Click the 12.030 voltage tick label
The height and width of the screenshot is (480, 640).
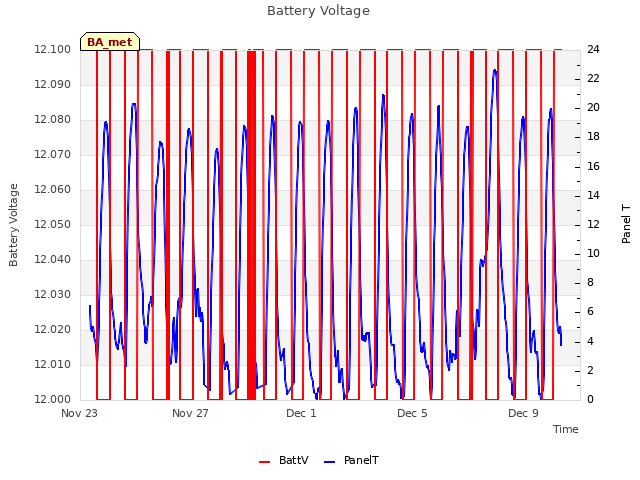pos(52,294)
